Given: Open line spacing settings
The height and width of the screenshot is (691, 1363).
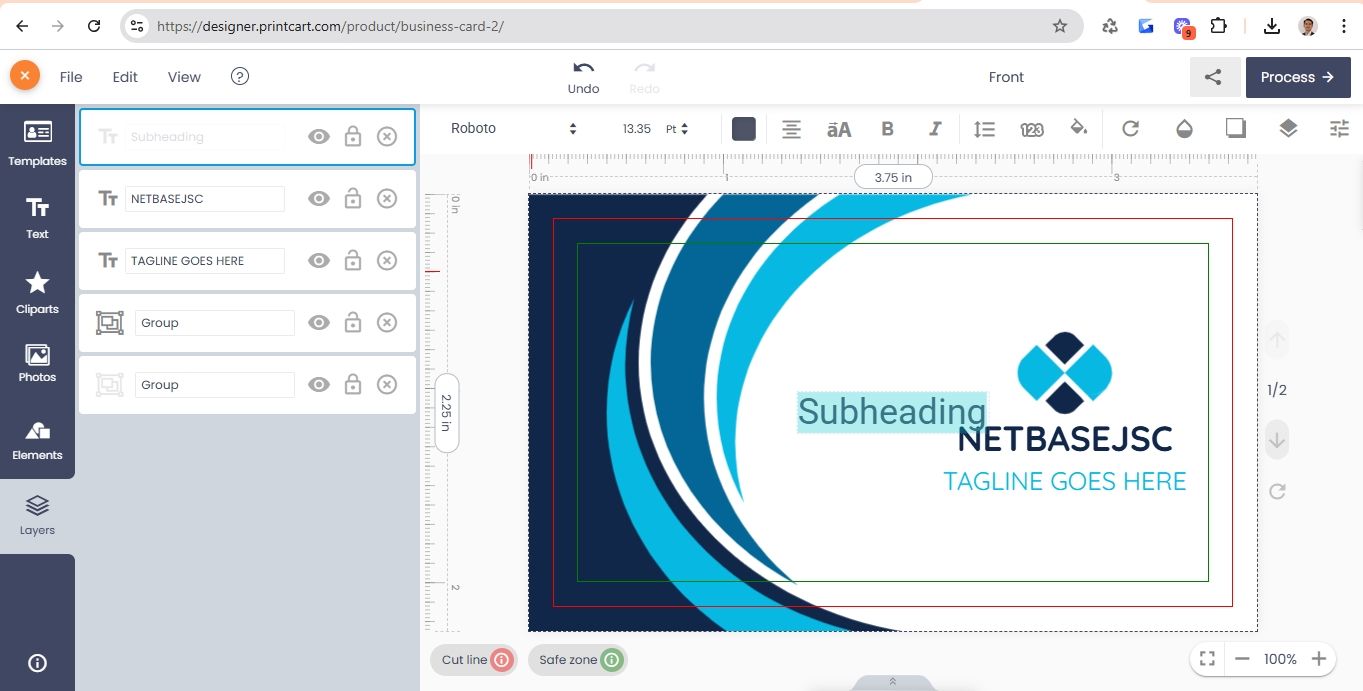Looking at the screenshot, I should pyautogui.click(x=984, y=129).
